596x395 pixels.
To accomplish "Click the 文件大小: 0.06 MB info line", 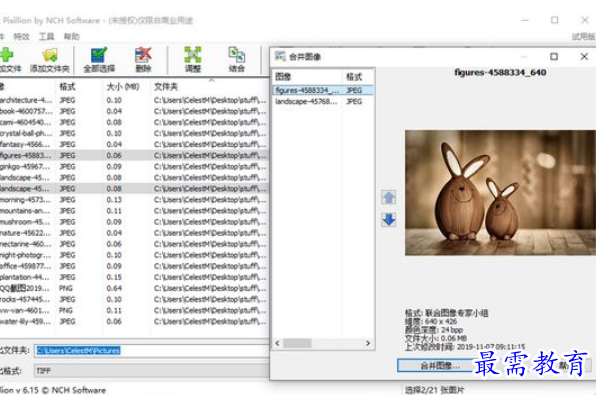I will point(436,338).
